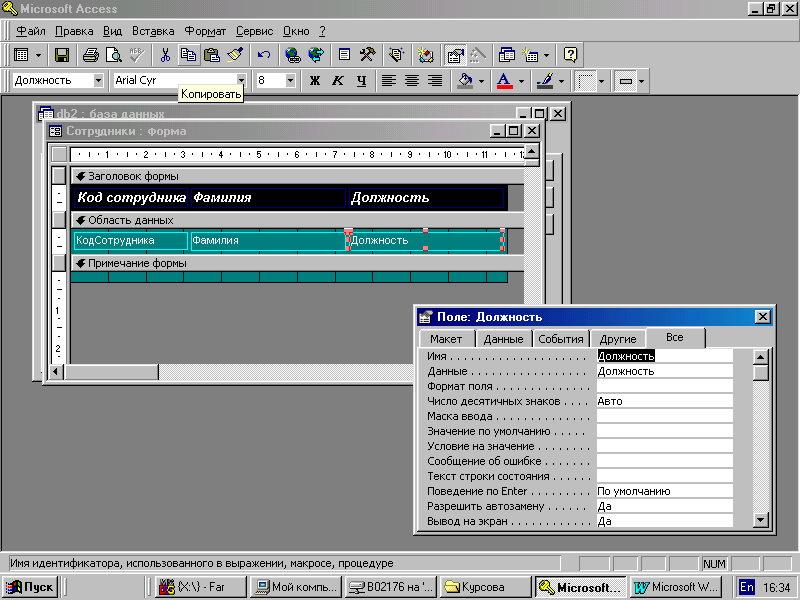Click the Save diskette icon
This screenshot has width=800, height=600.
pos(62,55)
